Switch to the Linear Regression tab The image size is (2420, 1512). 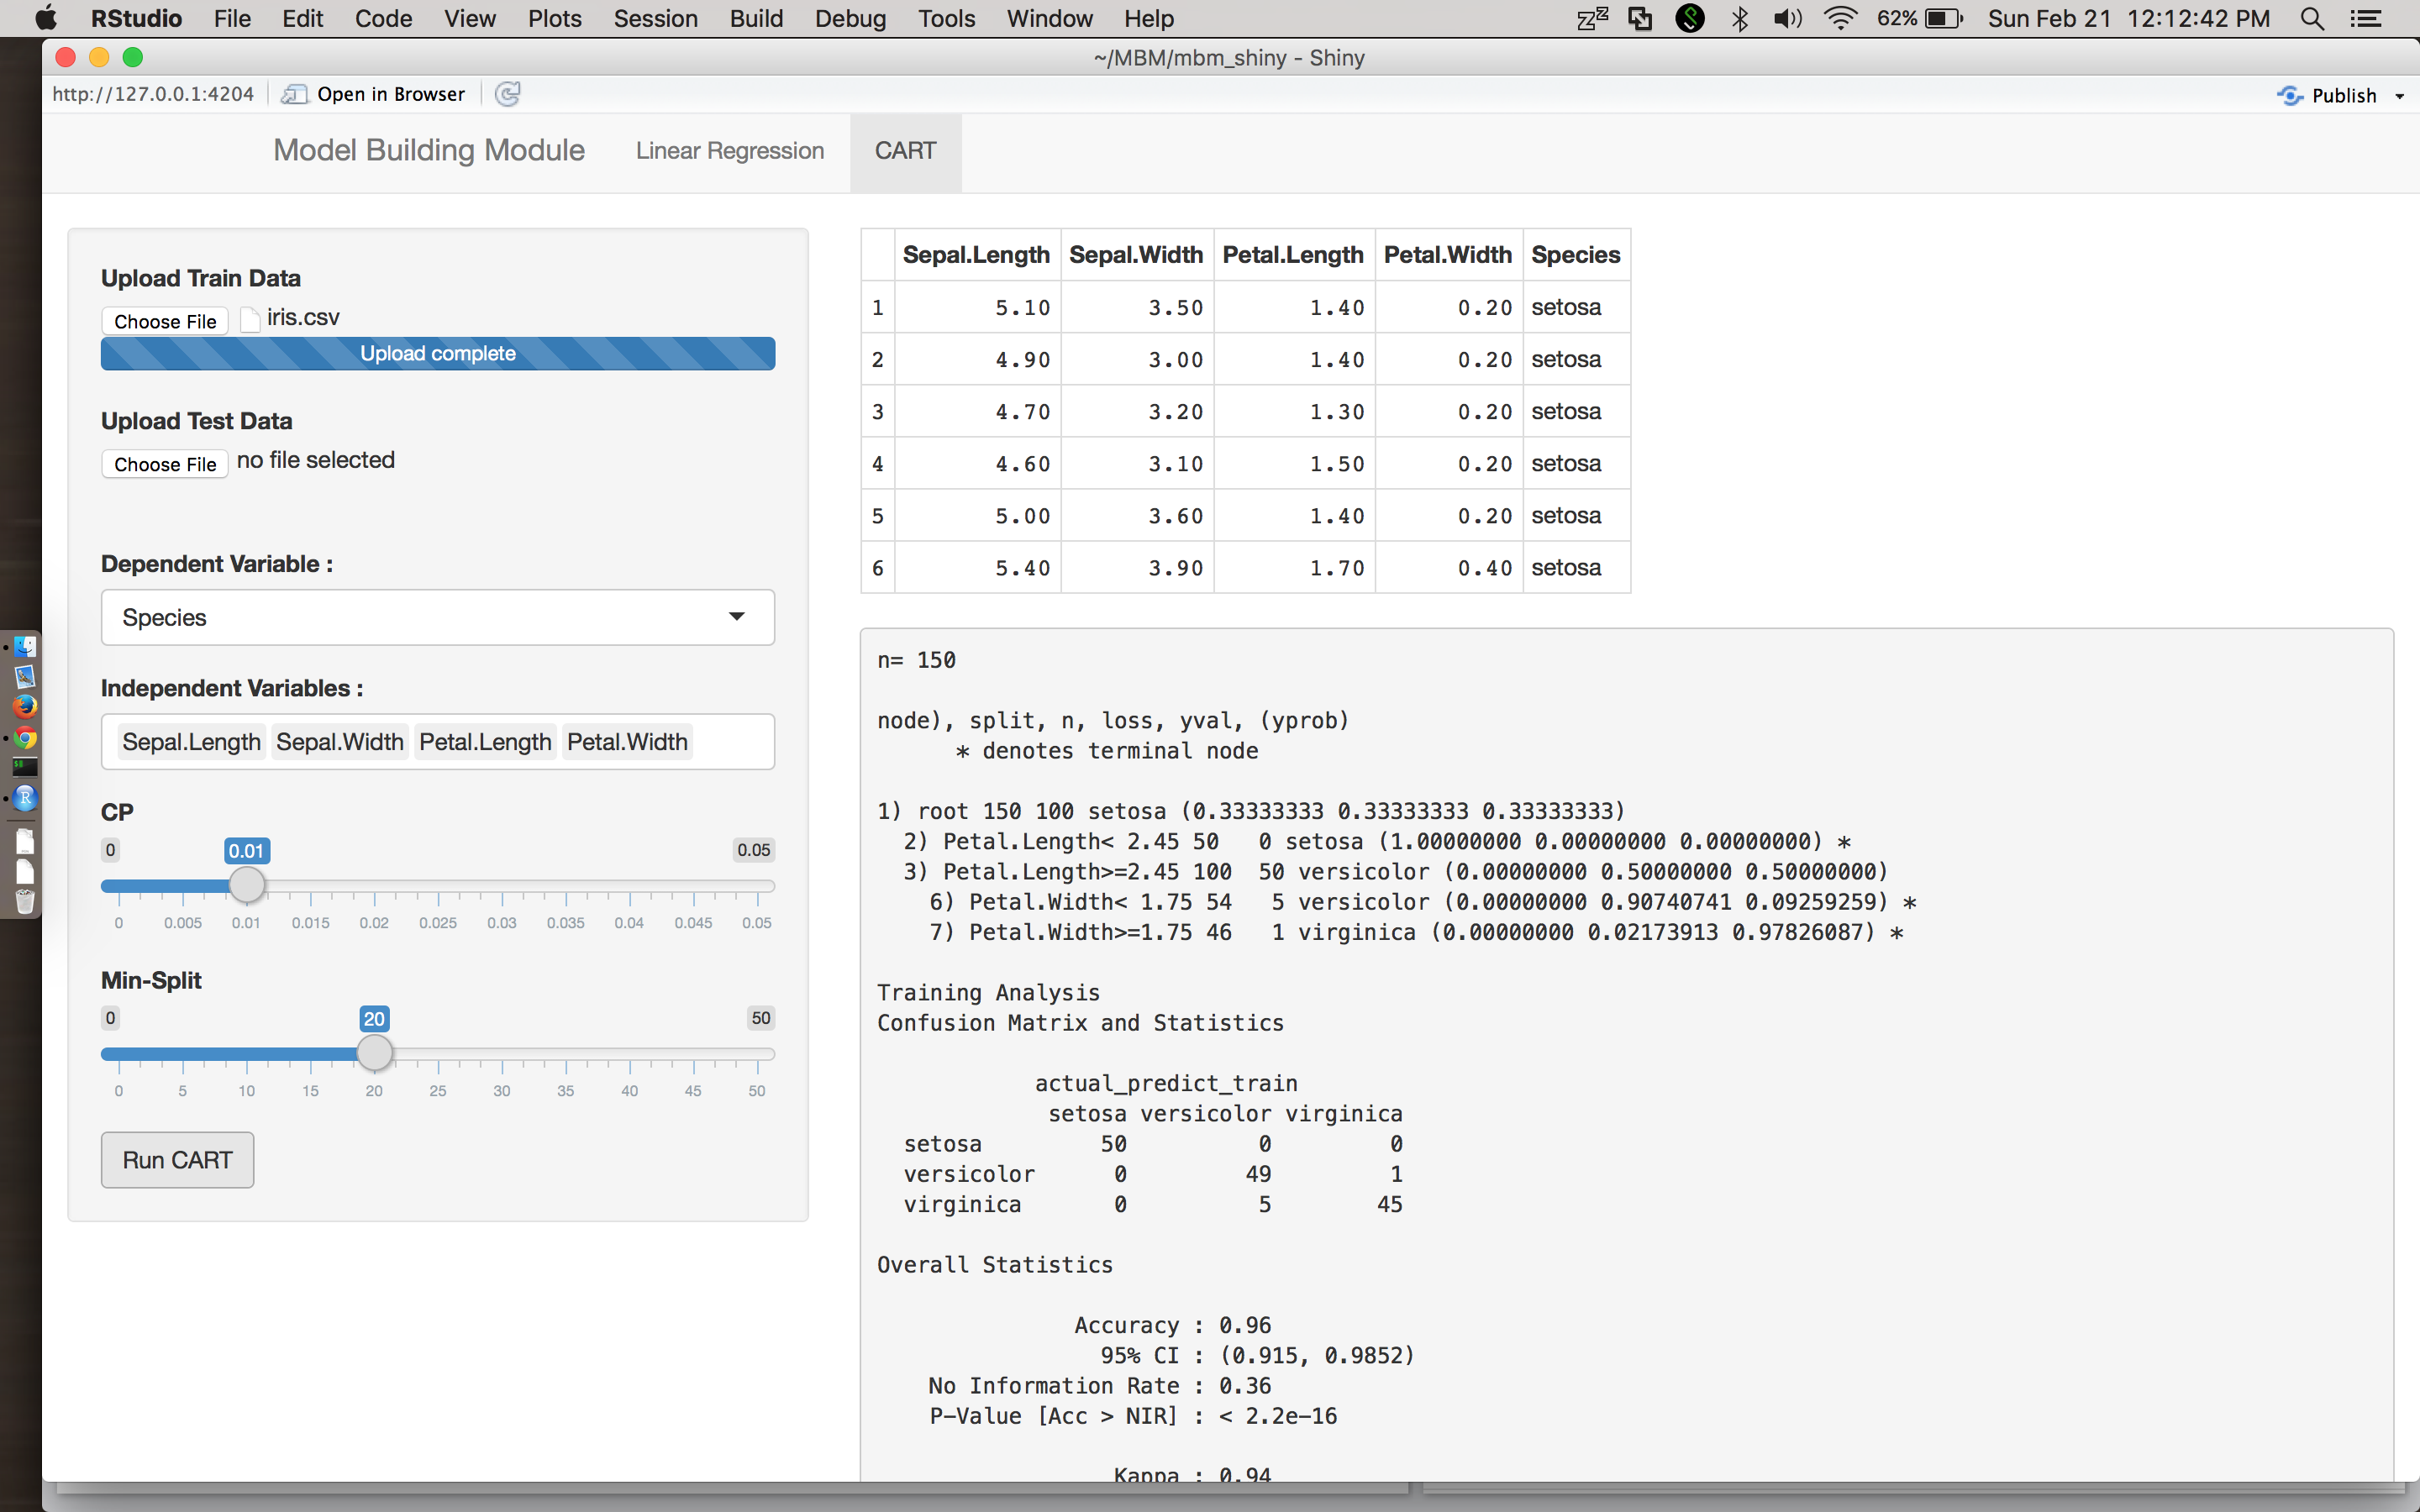(729, 151)
